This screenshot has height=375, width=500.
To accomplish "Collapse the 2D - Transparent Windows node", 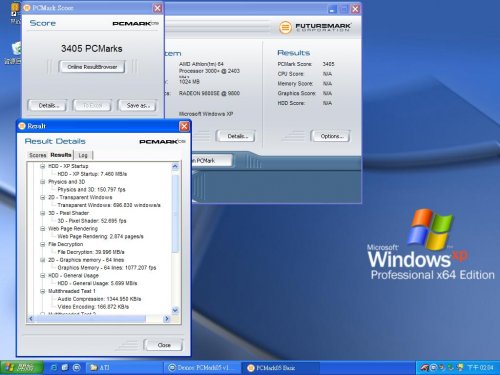I will tap(43, 197).
